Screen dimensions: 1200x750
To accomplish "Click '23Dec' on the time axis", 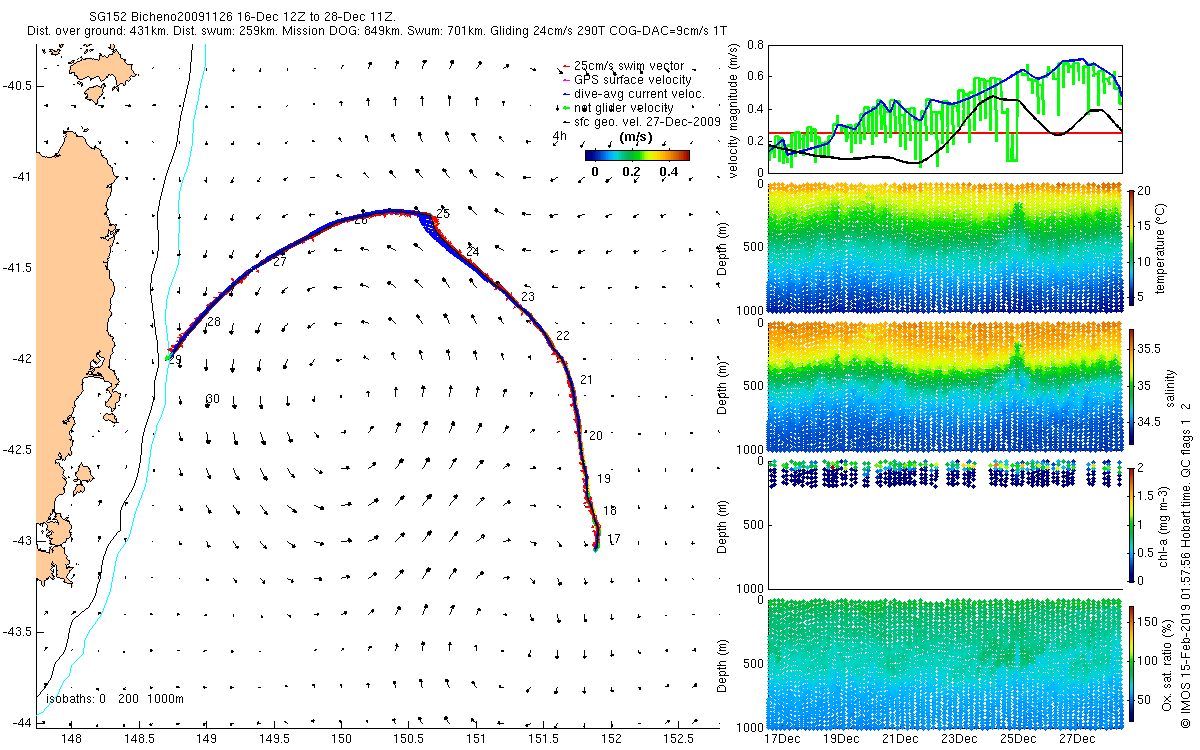I will 959,739.
